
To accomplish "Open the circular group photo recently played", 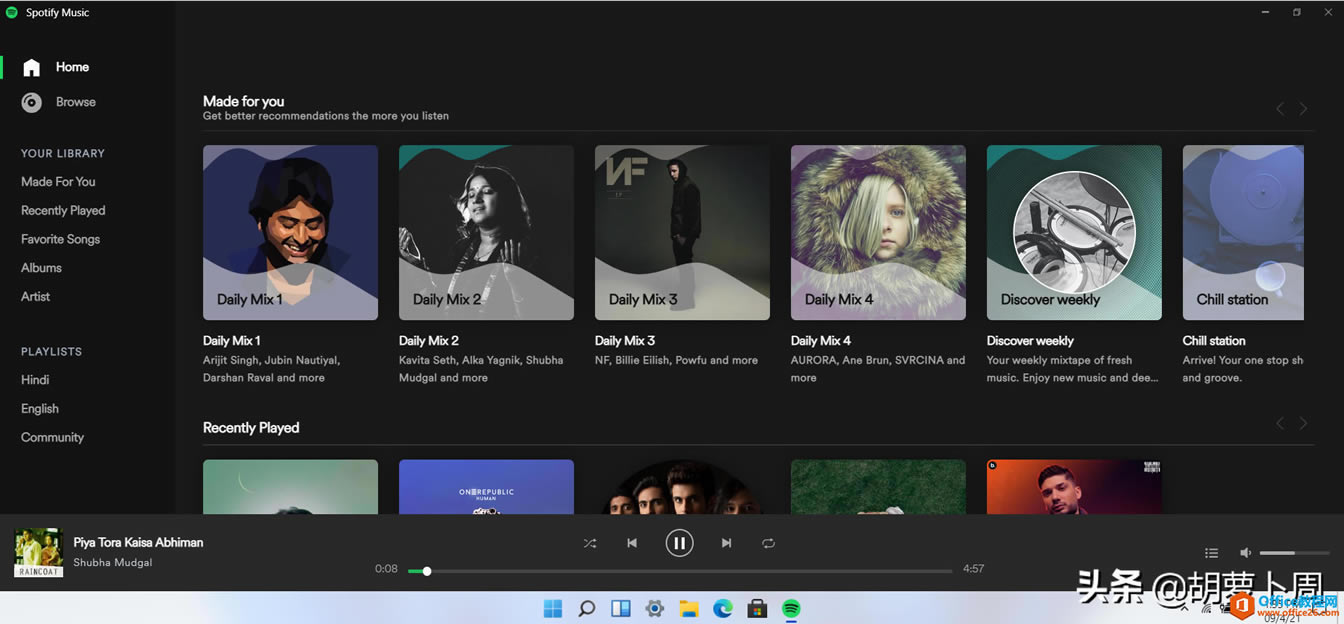I will click(x=682, y=487).
